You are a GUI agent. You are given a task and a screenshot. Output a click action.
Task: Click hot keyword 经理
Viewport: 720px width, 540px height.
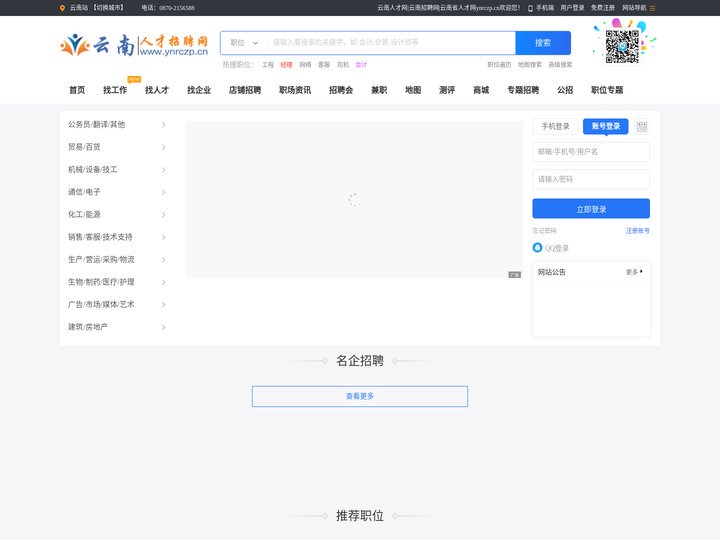pyautogui.click(x=287, y=65)
